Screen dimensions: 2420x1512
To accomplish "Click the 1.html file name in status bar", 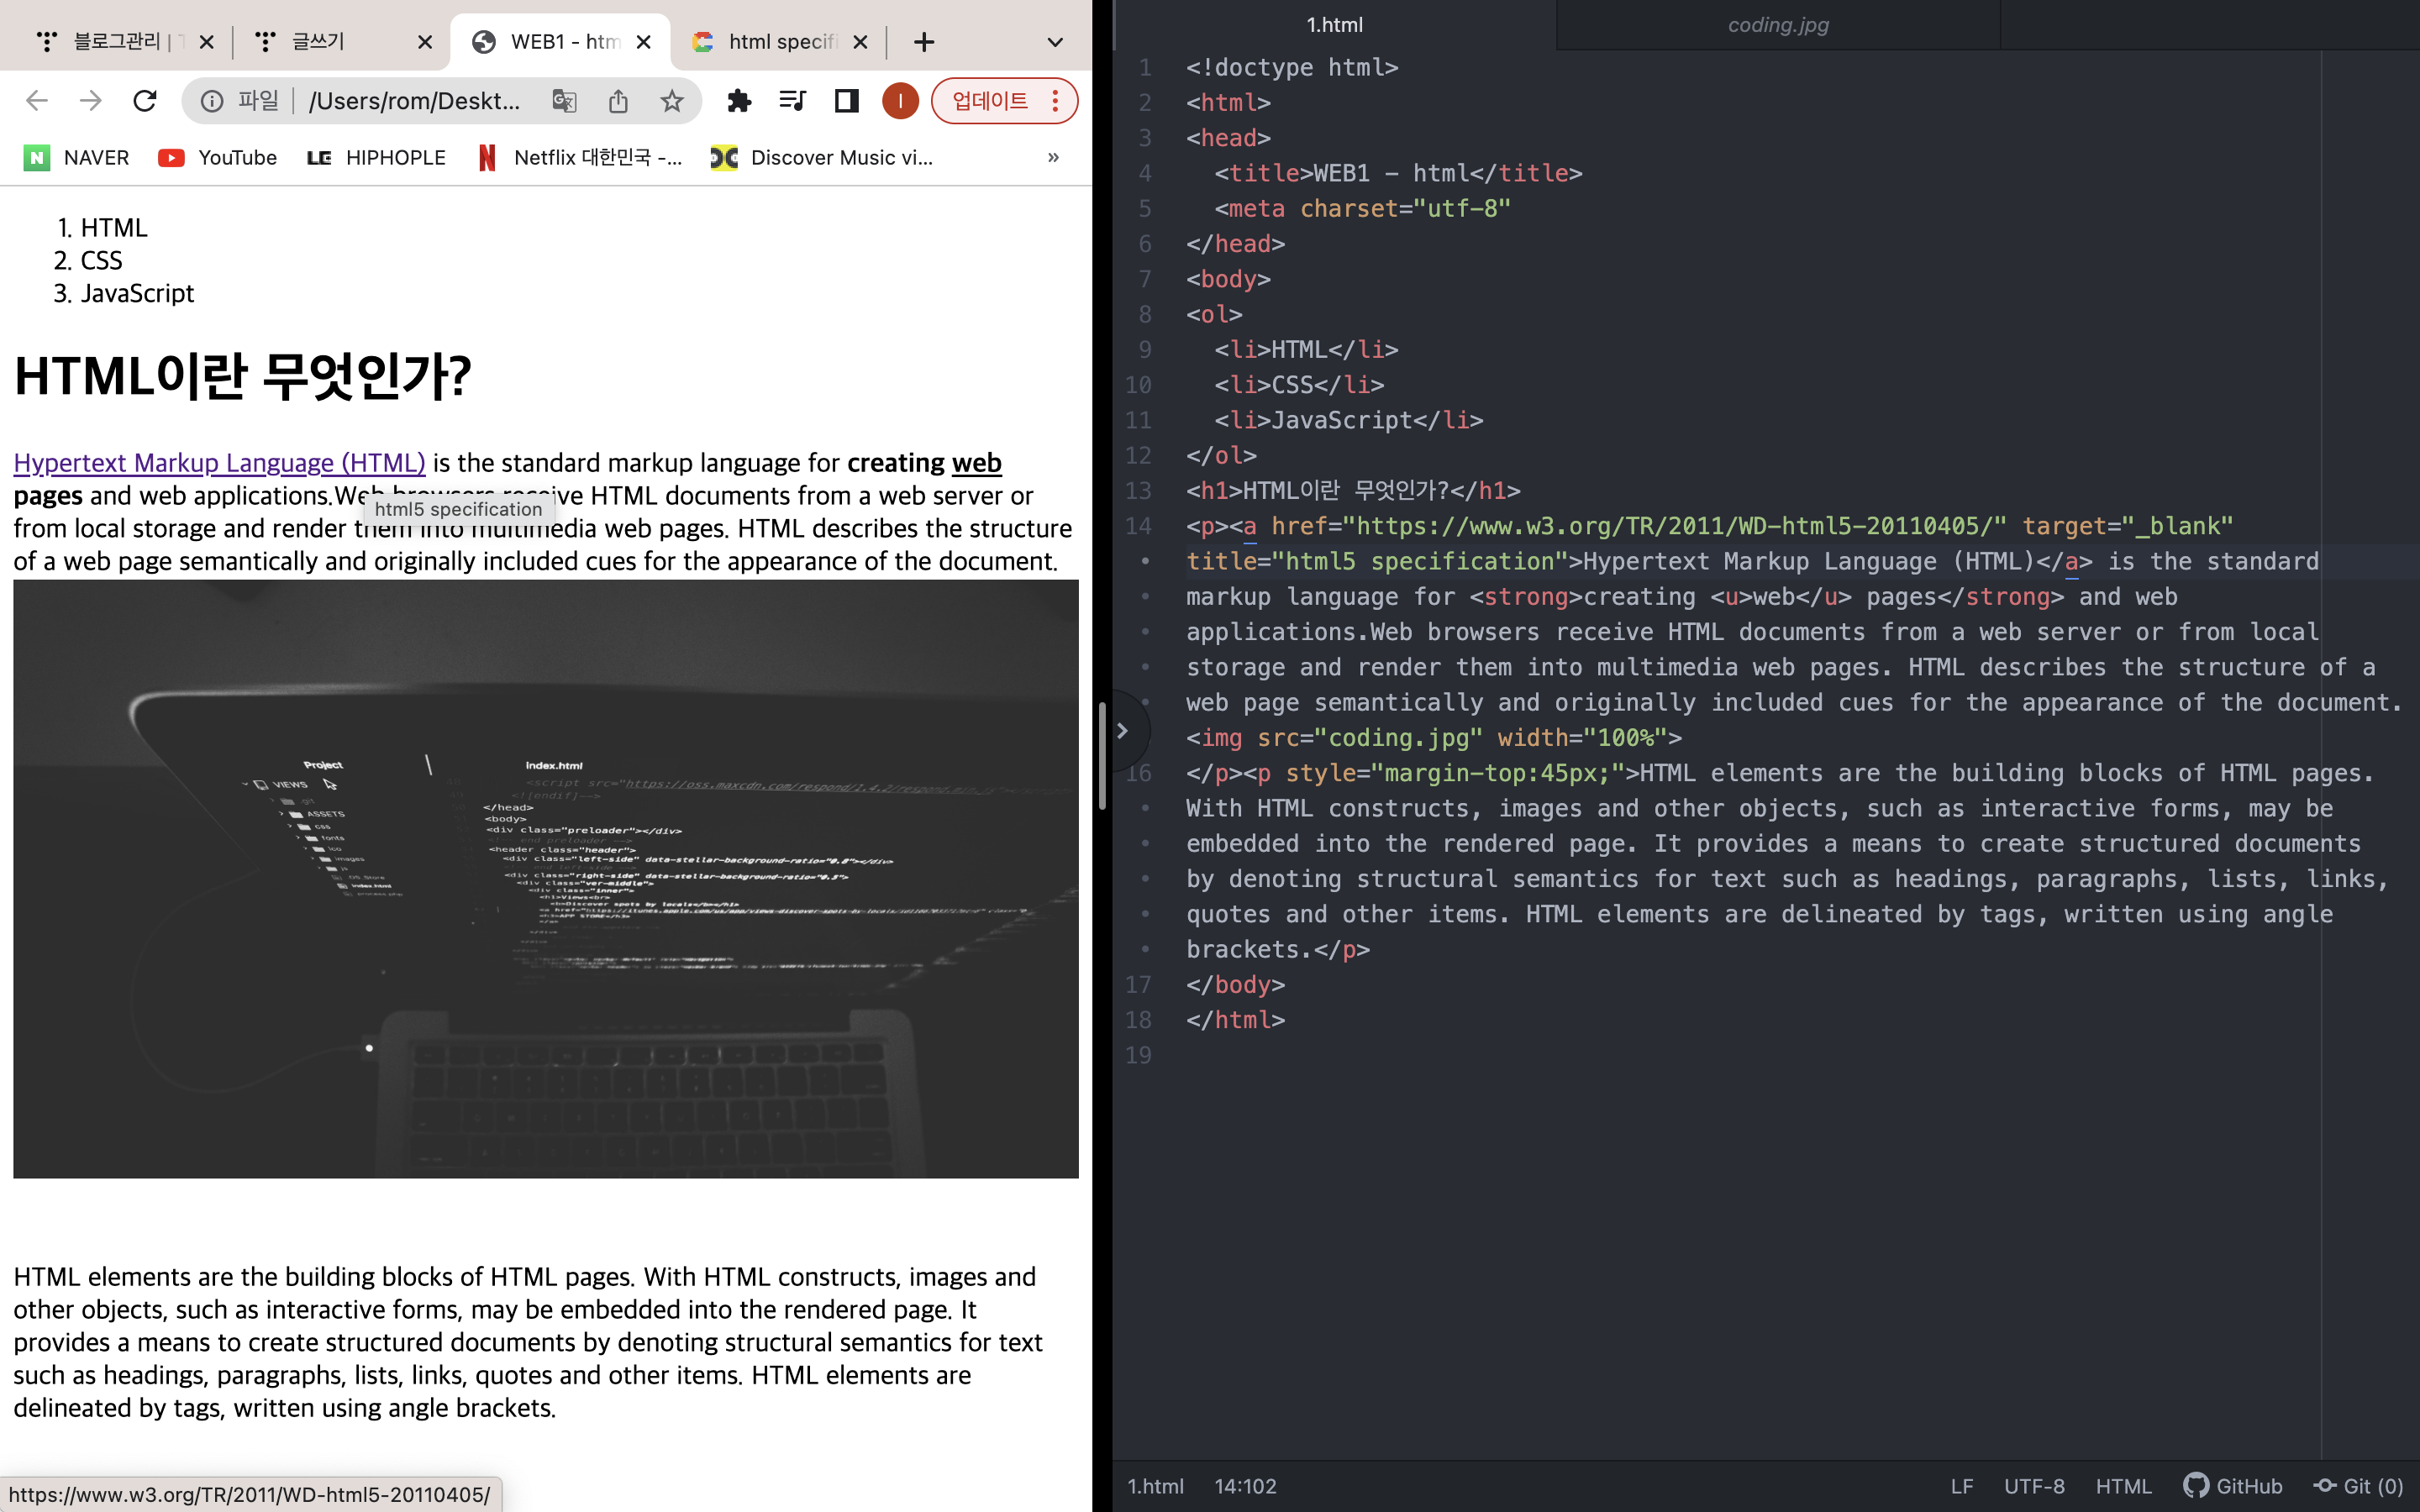I will 1155,1486.
